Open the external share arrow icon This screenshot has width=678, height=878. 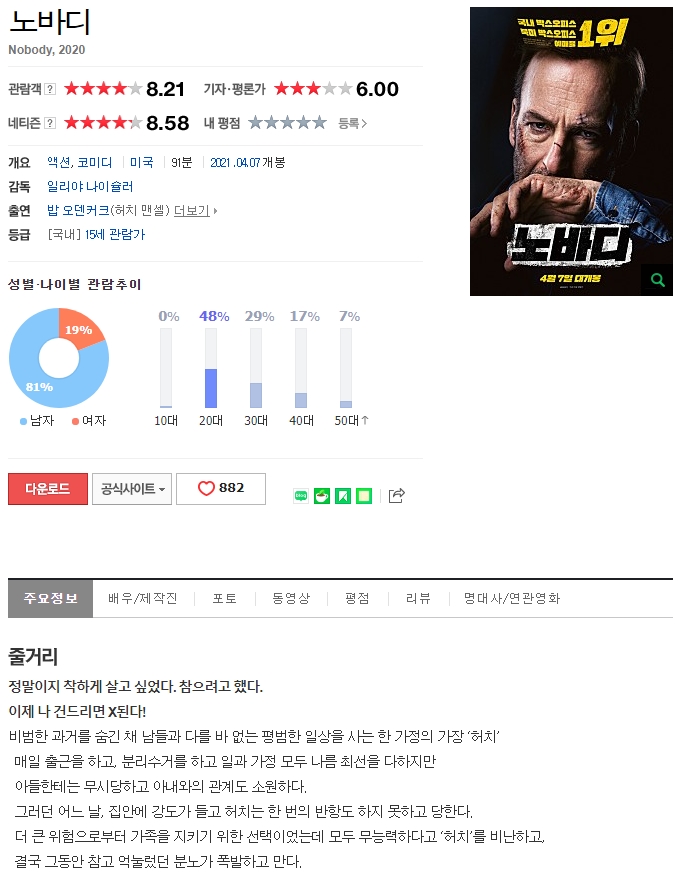tap(396, 496)
